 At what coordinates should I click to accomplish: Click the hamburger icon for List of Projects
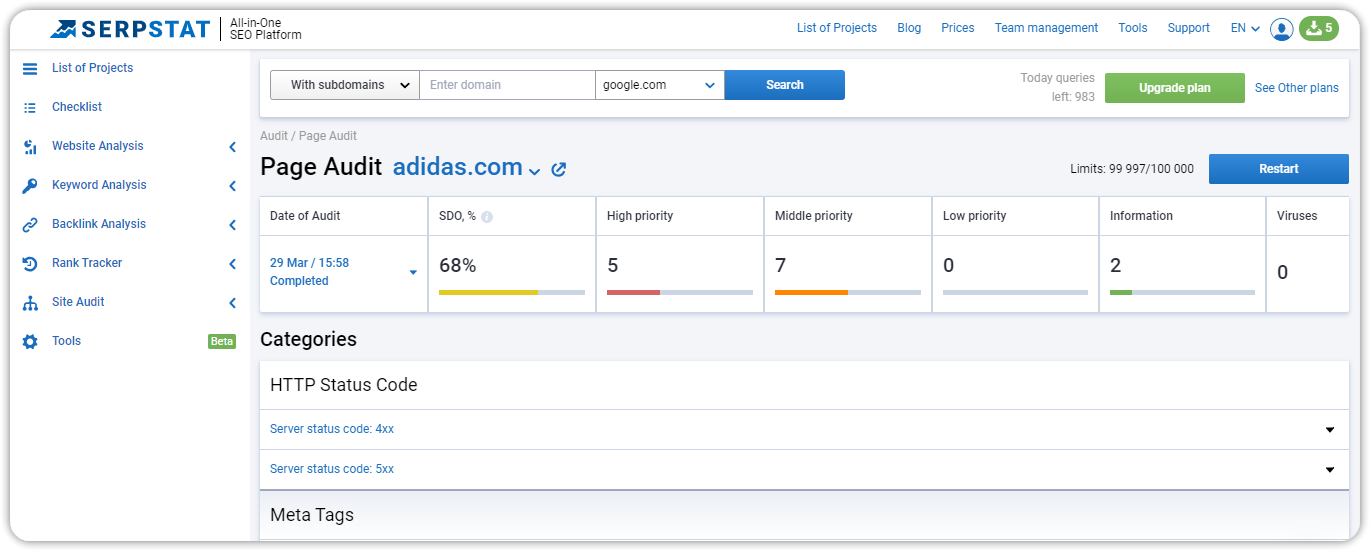[x=30, y=68]
